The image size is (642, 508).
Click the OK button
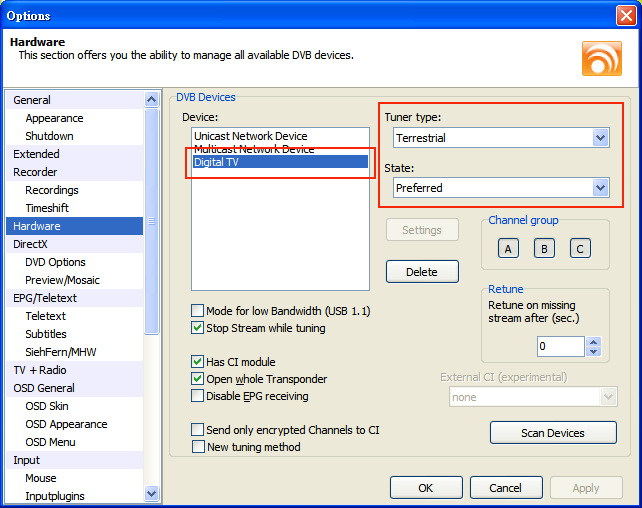pos(426,488)
